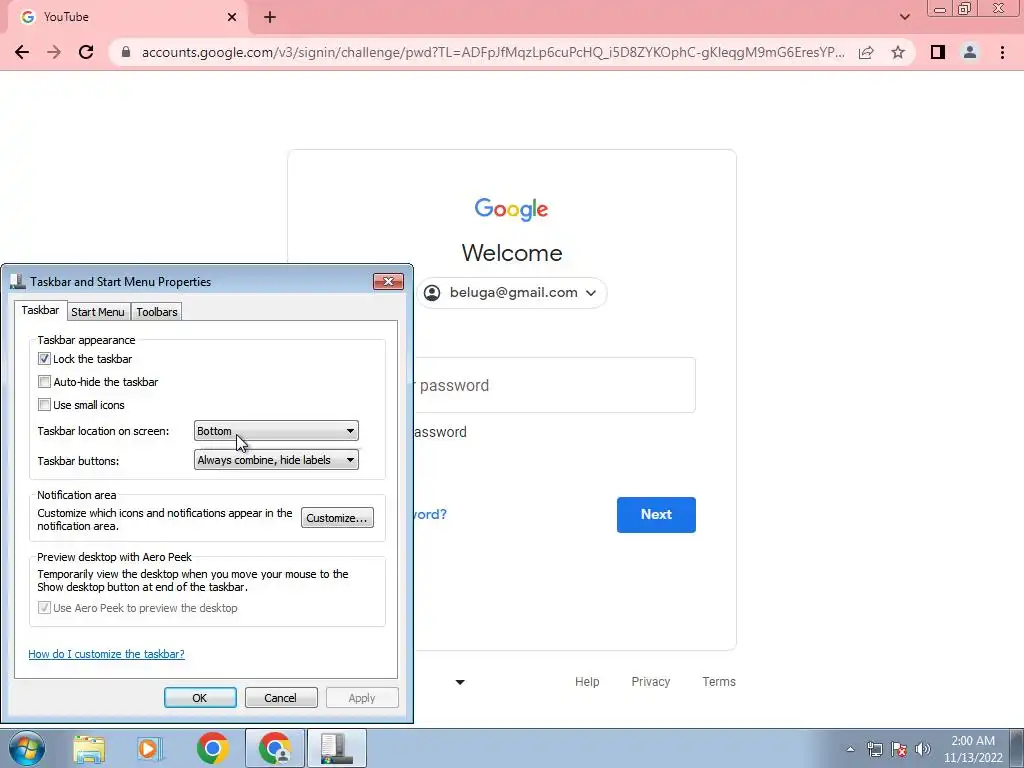Image resolution: width=1024 pixels, height=768 pixels.
Task: Launch Windows Media Player from the taskbar
Action: pos(150,748)
